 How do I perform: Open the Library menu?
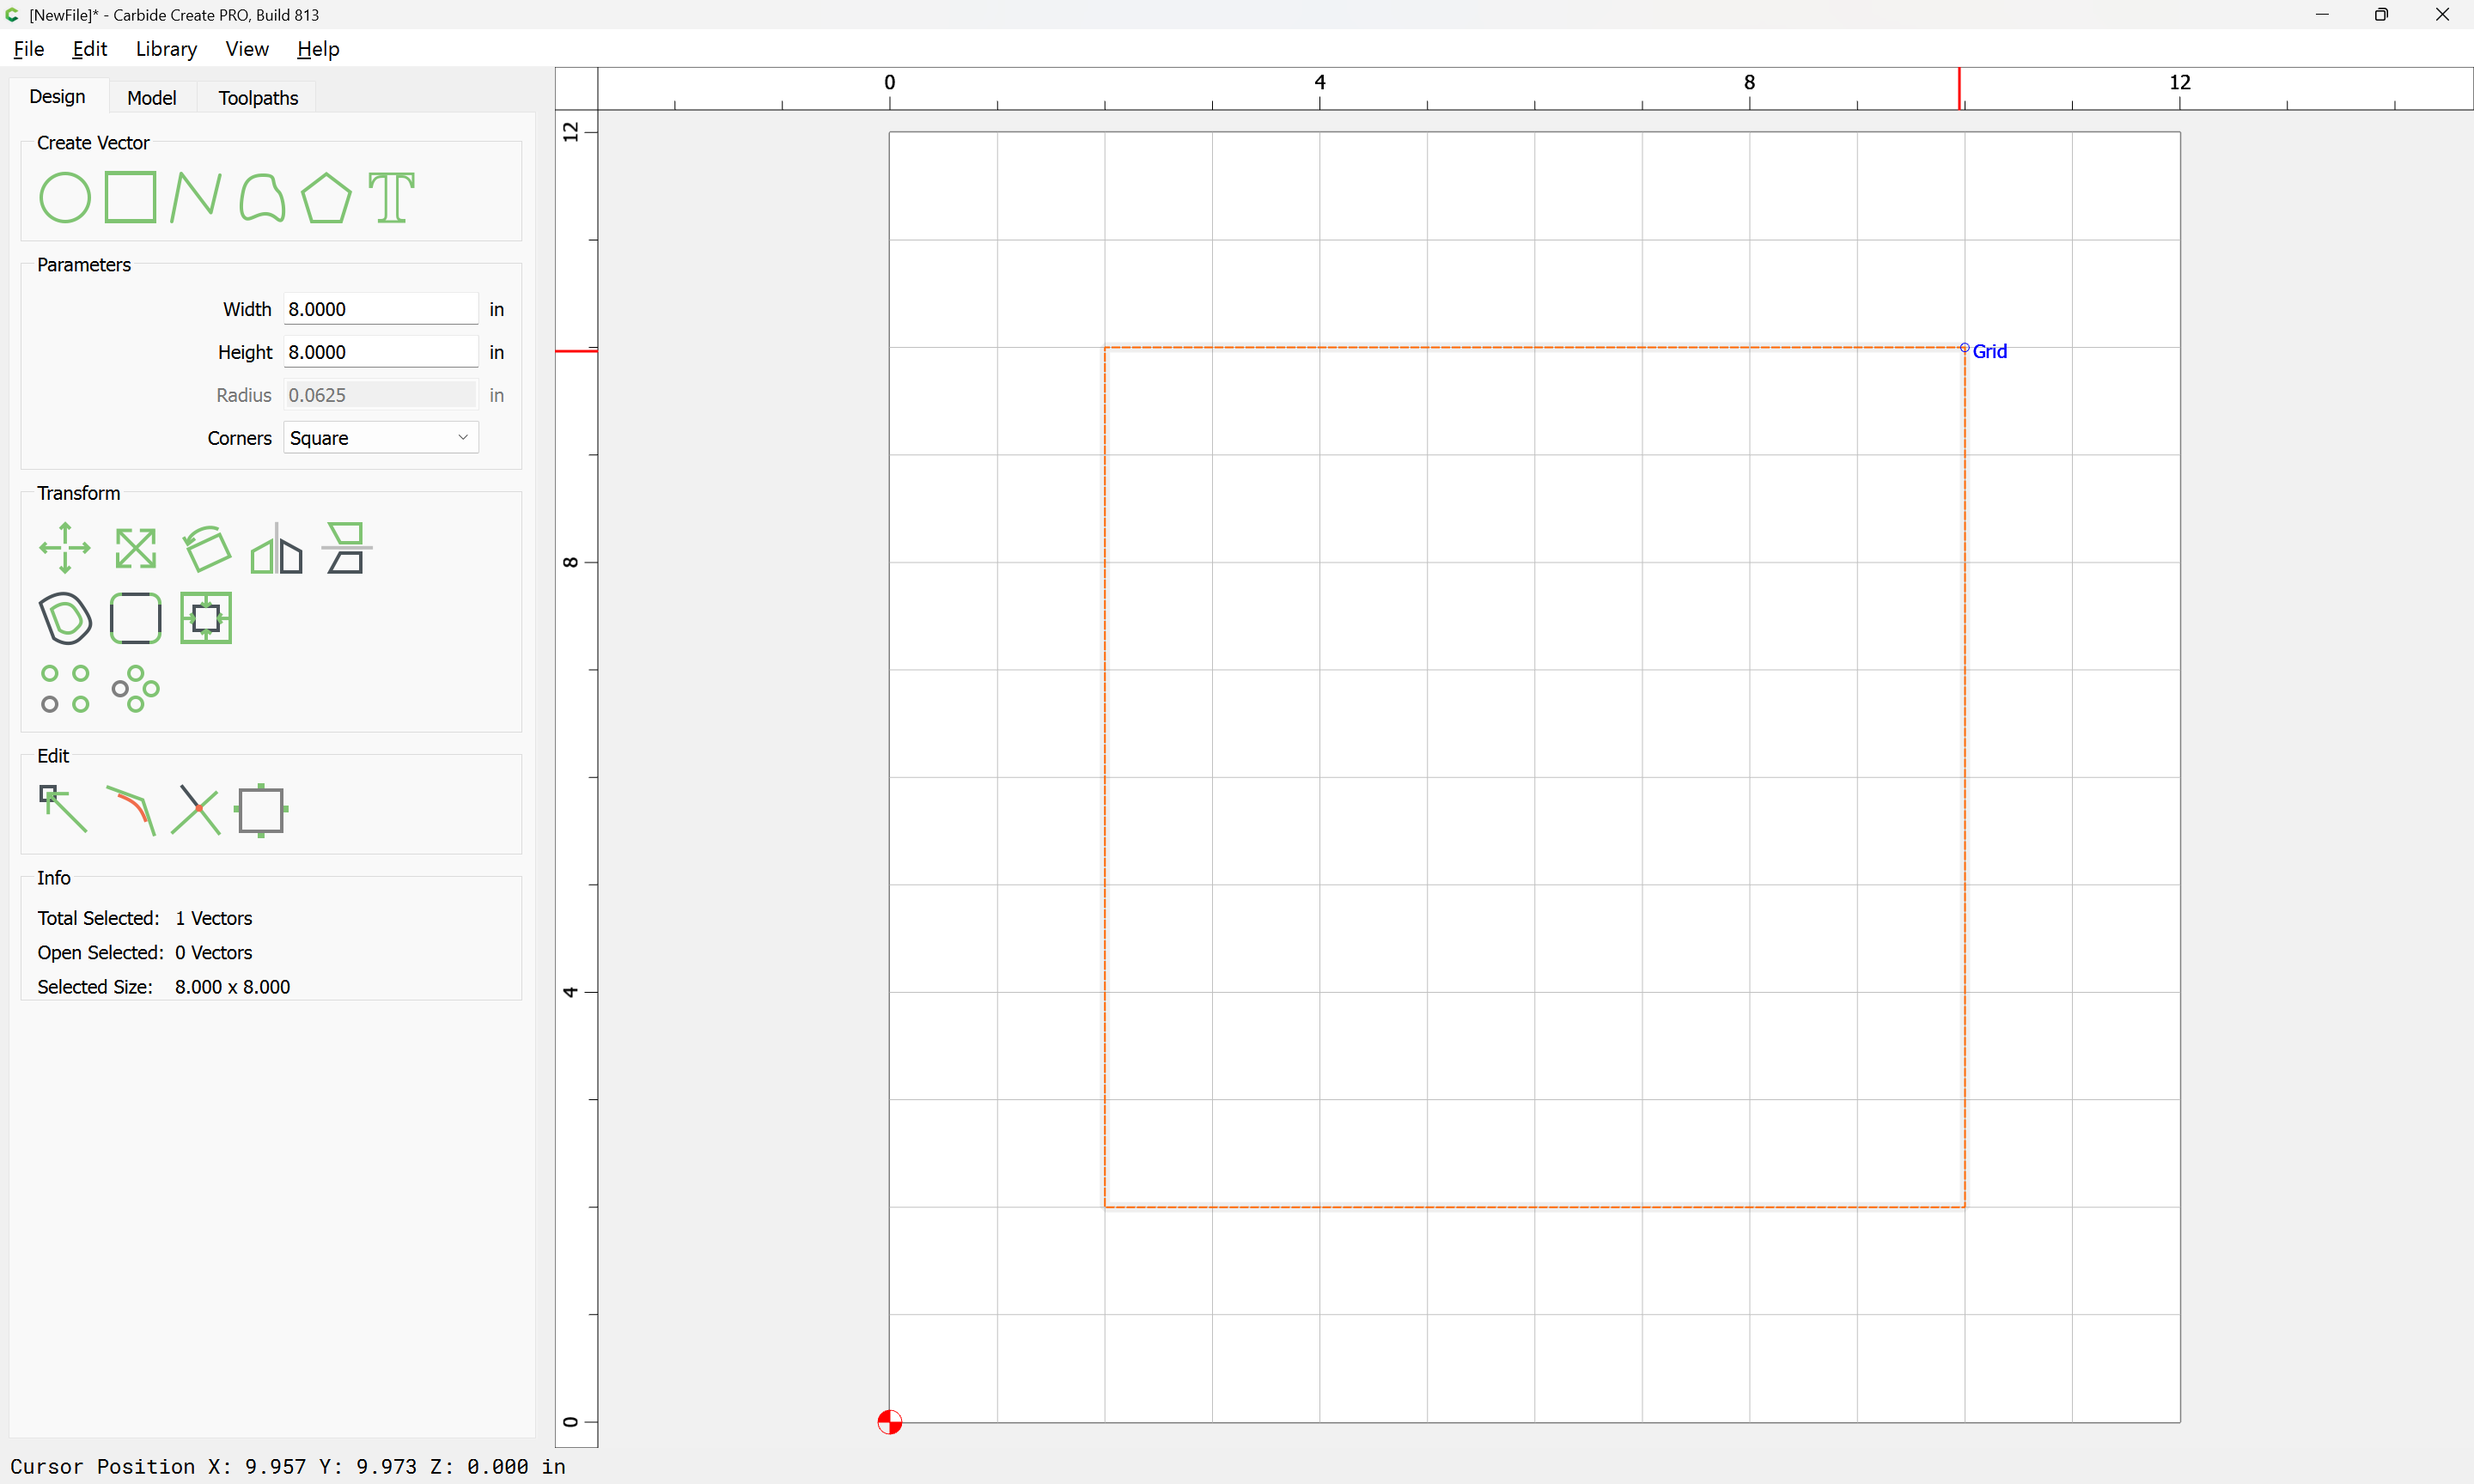(x=166, y=49)
